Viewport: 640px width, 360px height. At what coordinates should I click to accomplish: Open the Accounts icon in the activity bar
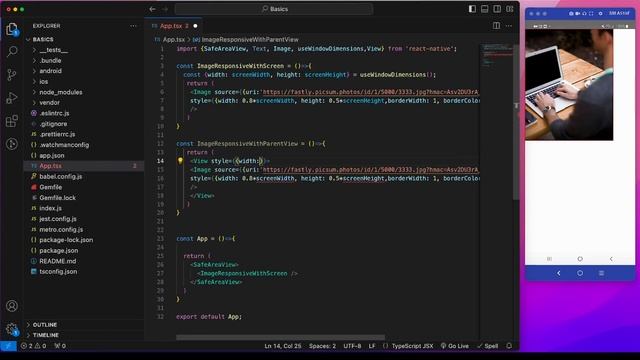(12, 306)
